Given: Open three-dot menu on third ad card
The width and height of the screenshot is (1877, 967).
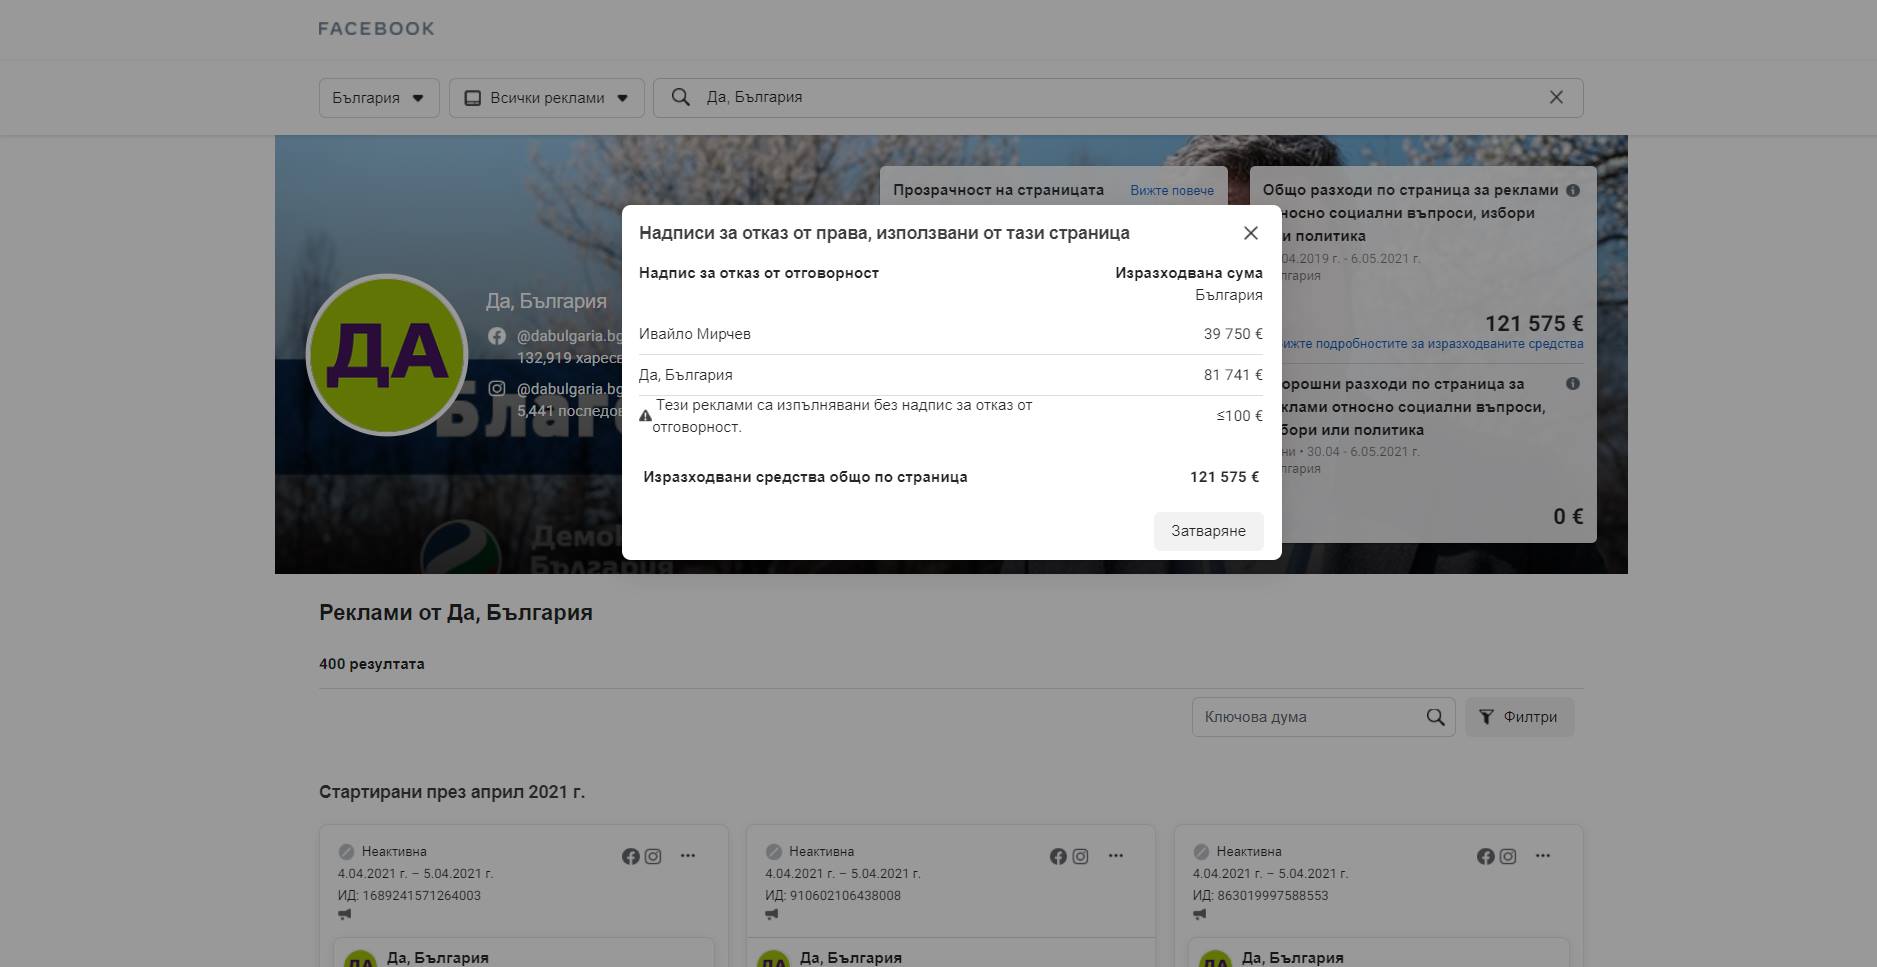Looking at the screenshot, I should click(1543, 856).
